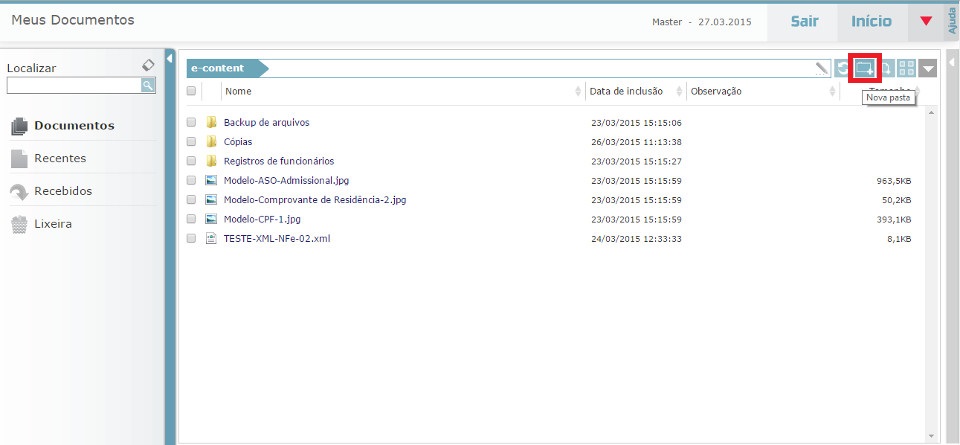Open TESTE-XML-NFe-02.xml
This screenshot has height=445, width=960.
coord(277,239)
